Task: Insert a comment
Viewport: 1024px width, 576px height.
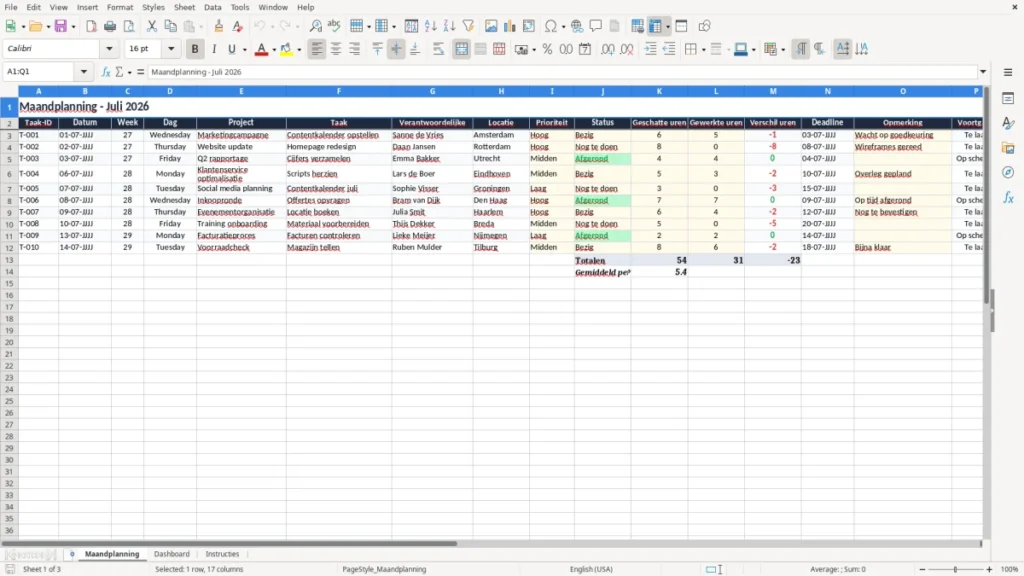Action: coord(596,26)
